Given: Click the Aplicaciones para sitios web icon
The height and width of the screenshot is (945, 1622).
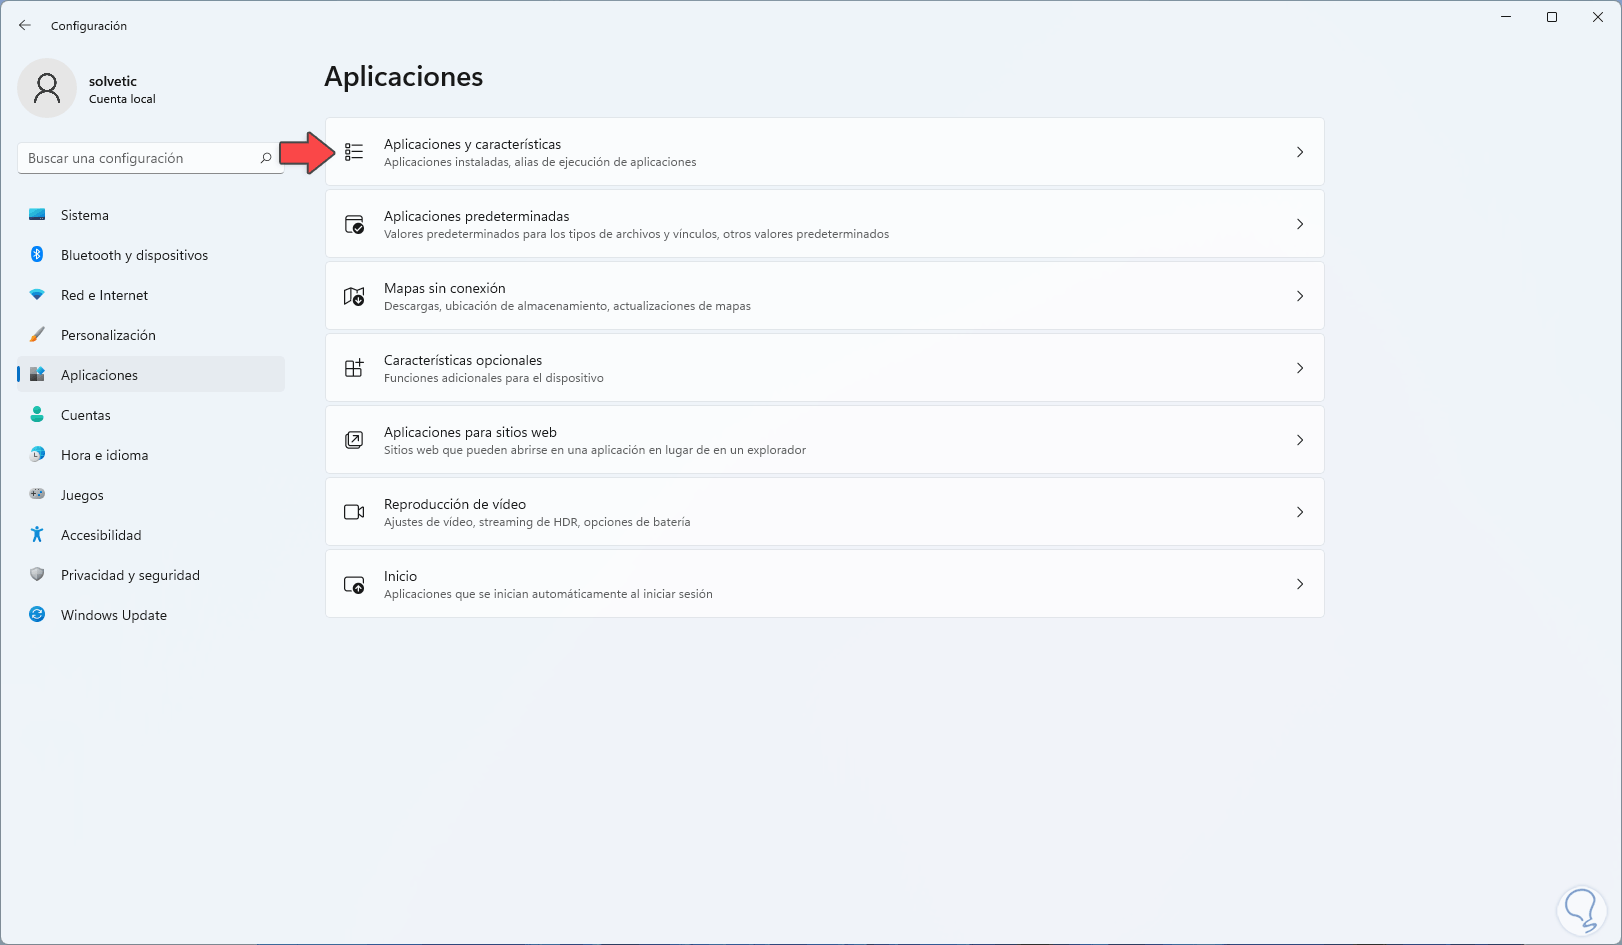Looking at the screenshot, I should (354, 440).
